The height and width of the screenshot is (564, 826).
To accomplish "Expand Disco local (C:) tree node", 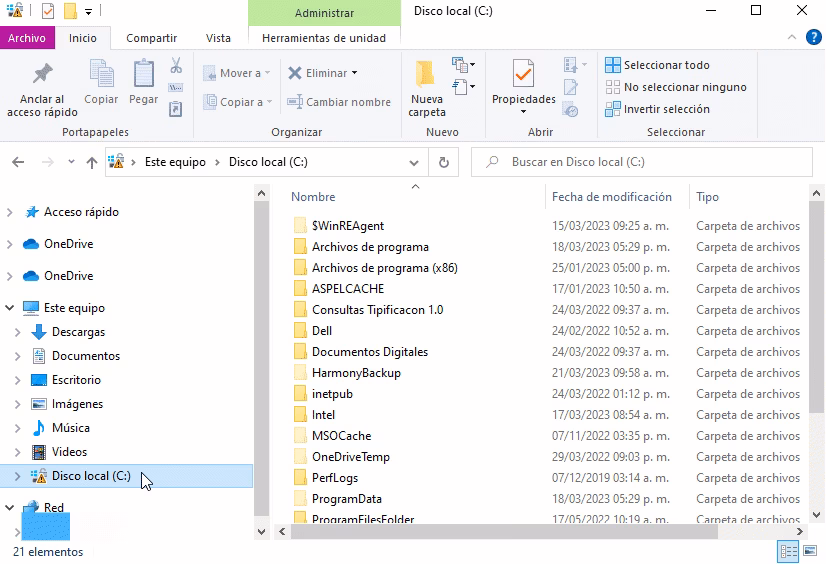I will [x=17, y=476].
